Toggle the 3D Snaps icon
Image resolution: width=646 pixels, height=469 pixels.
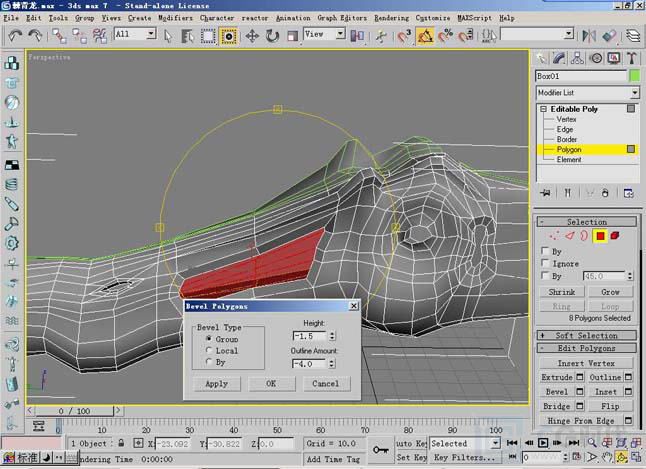coord(404,36)
